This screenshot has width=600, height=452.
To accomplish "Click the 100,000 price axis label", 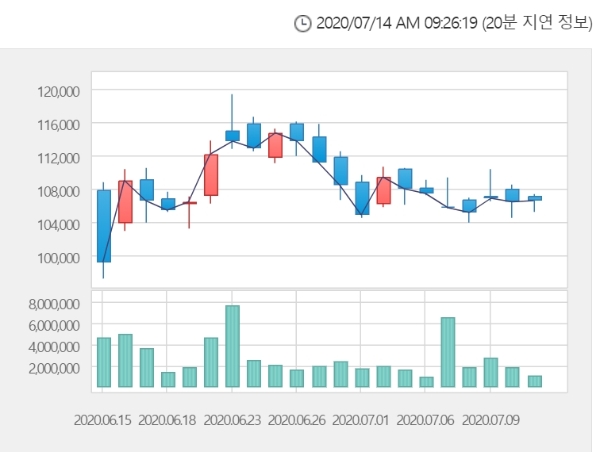I will tap(58, 258).
